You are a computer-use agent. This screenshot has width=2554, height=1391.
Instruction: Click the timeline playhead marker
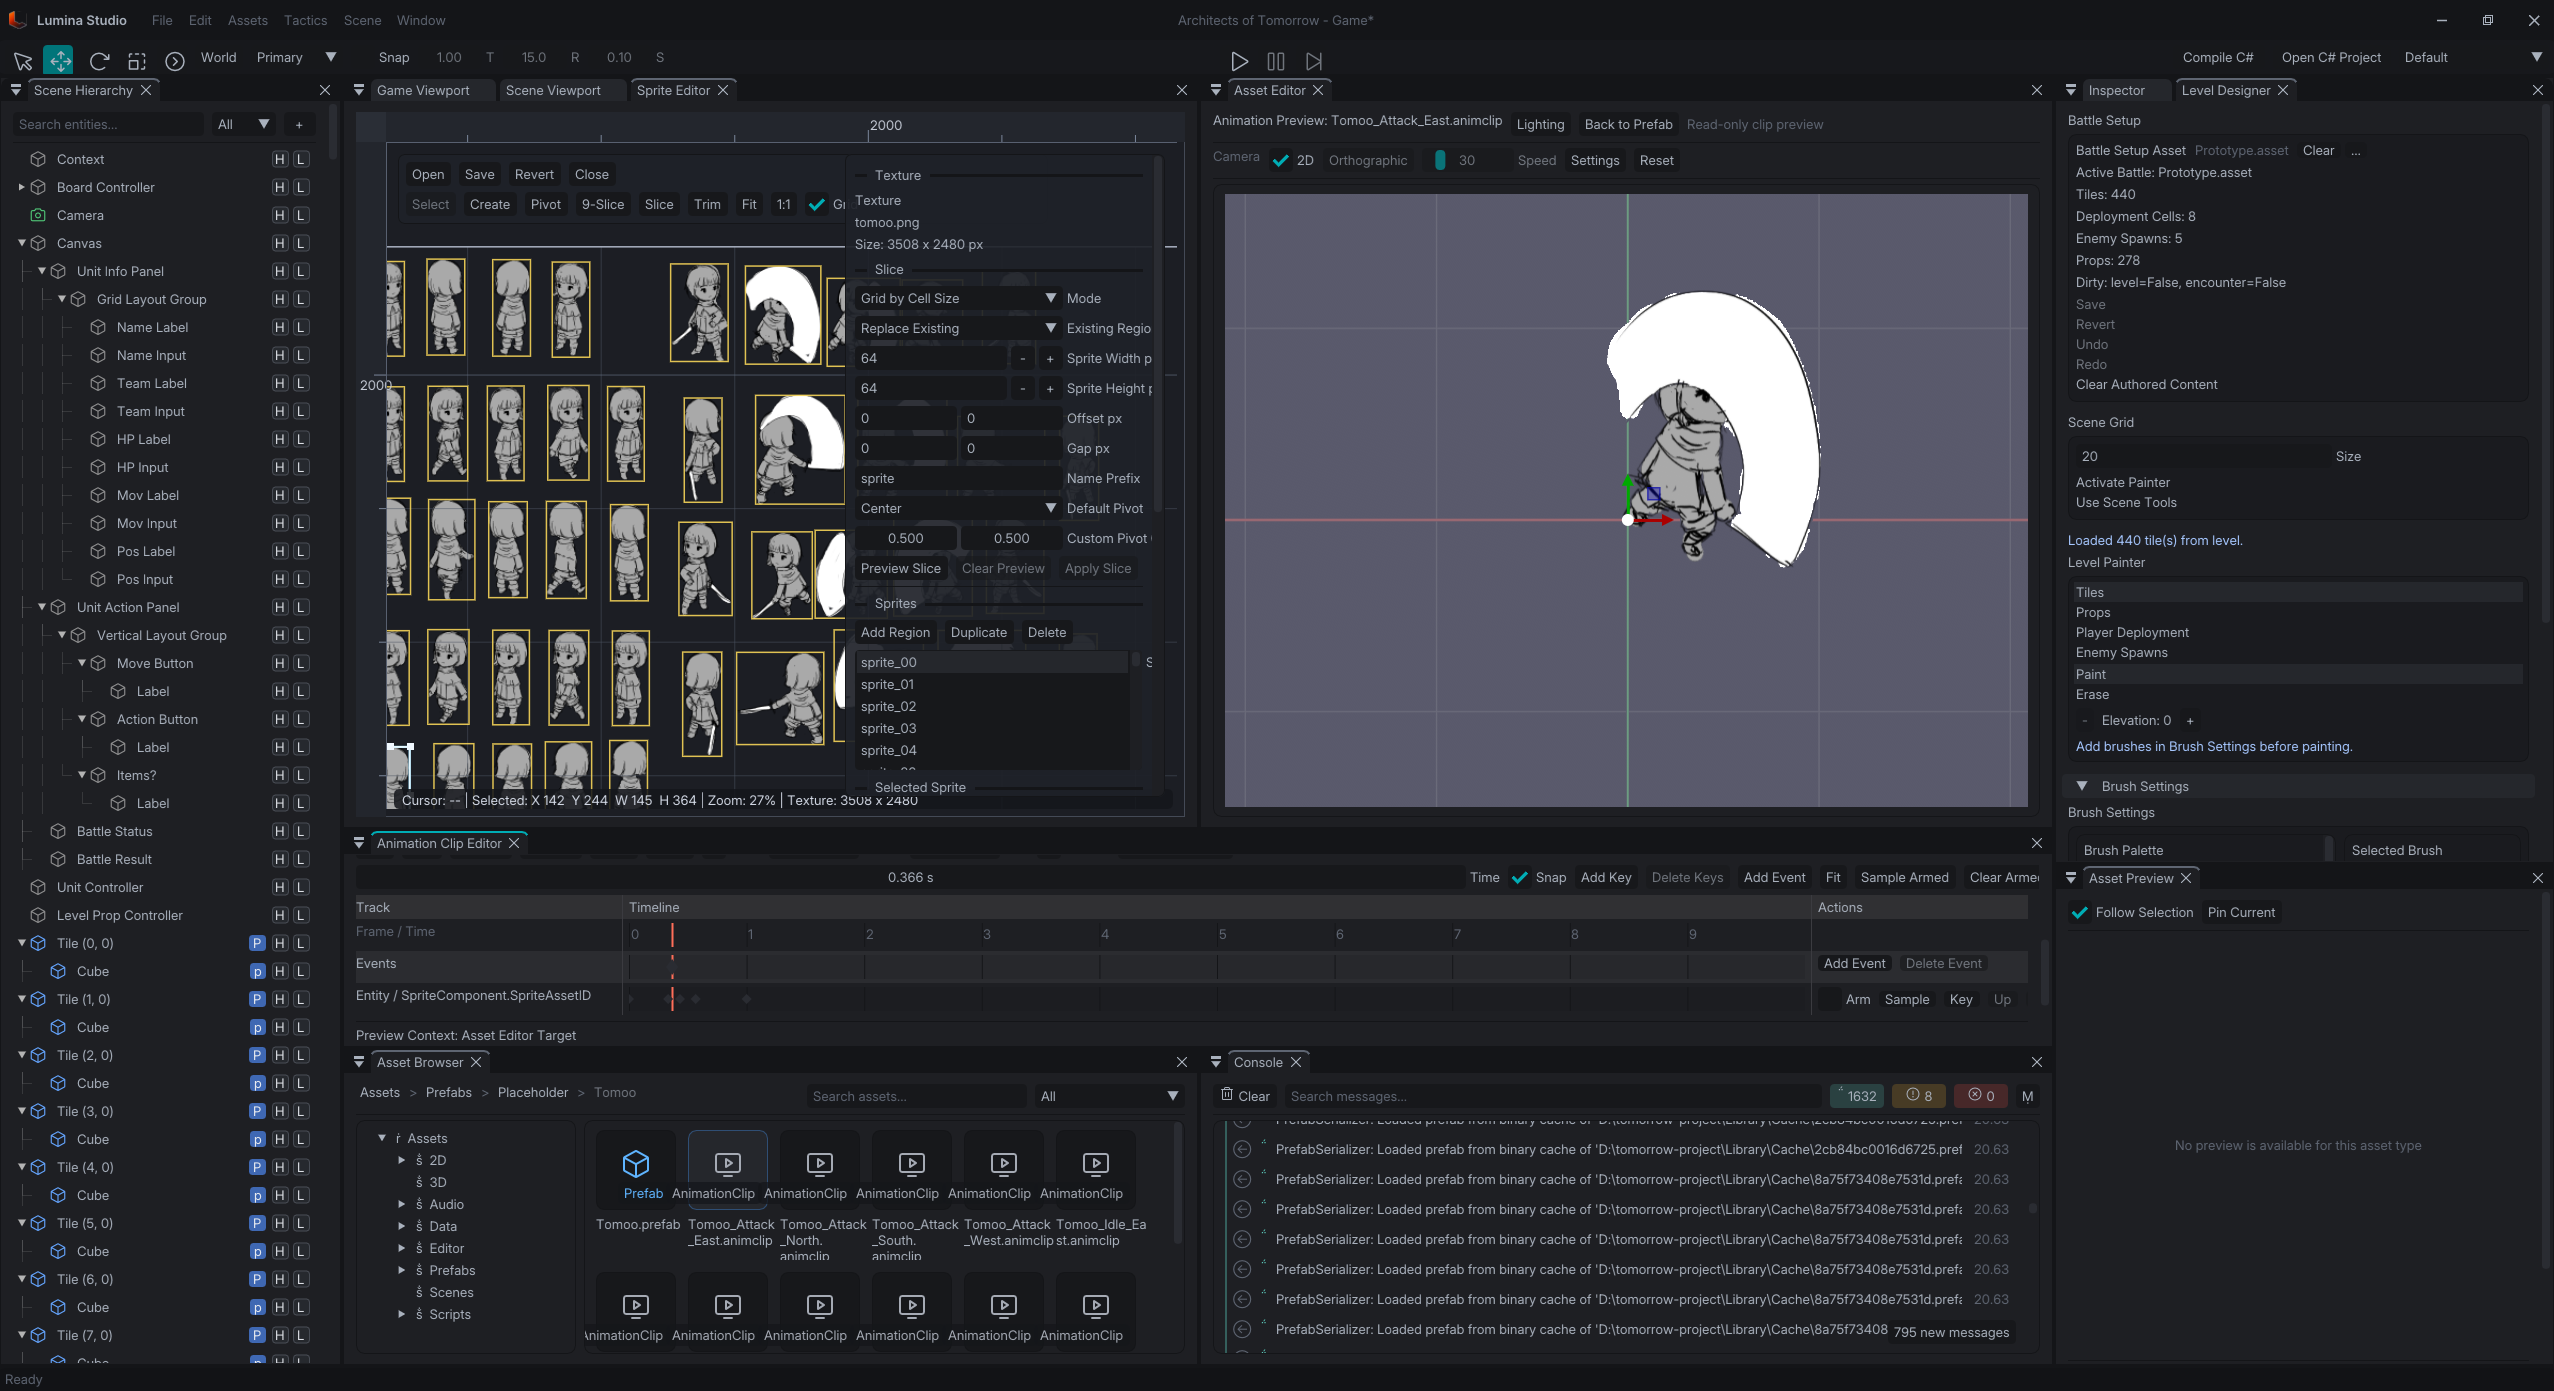pos(672,934)
